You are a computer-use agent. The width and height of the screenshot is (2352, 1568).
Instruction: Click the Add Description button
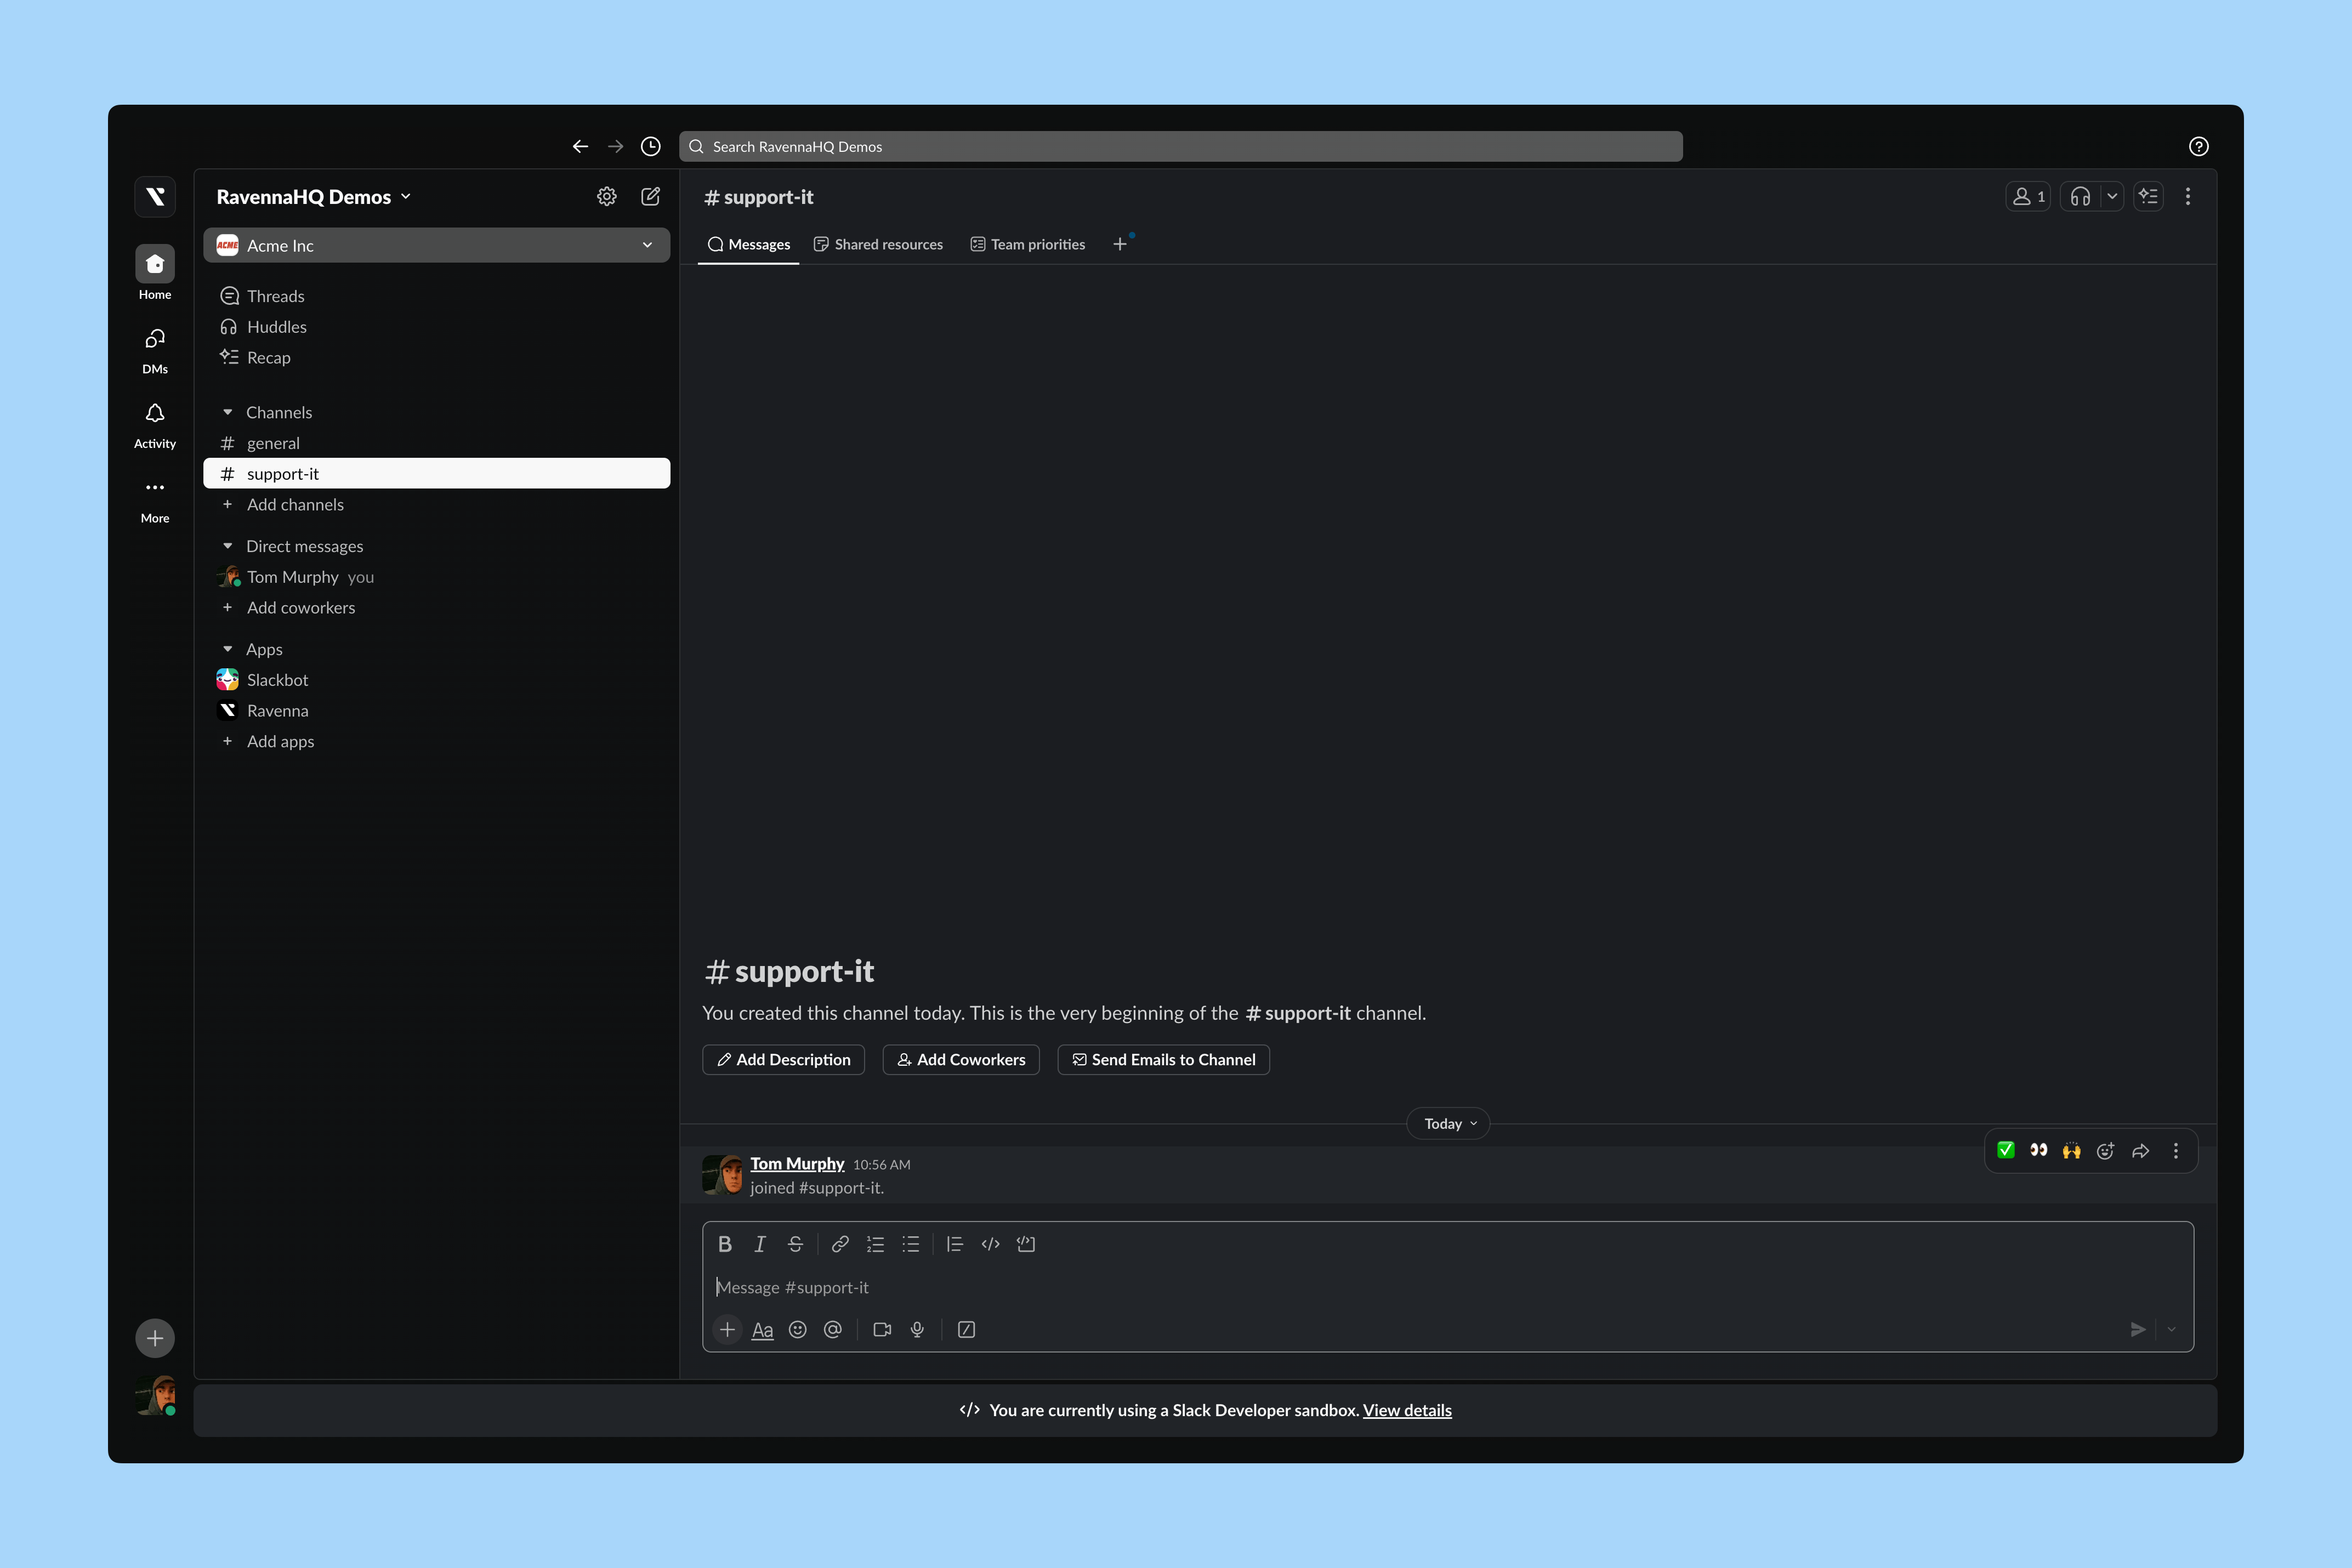point(783,1059)
